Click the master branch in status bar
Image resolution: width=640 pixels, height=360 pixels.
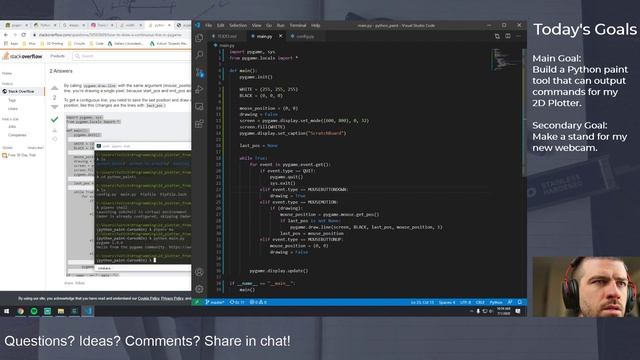pyautogui.click(x=215, y=302)
